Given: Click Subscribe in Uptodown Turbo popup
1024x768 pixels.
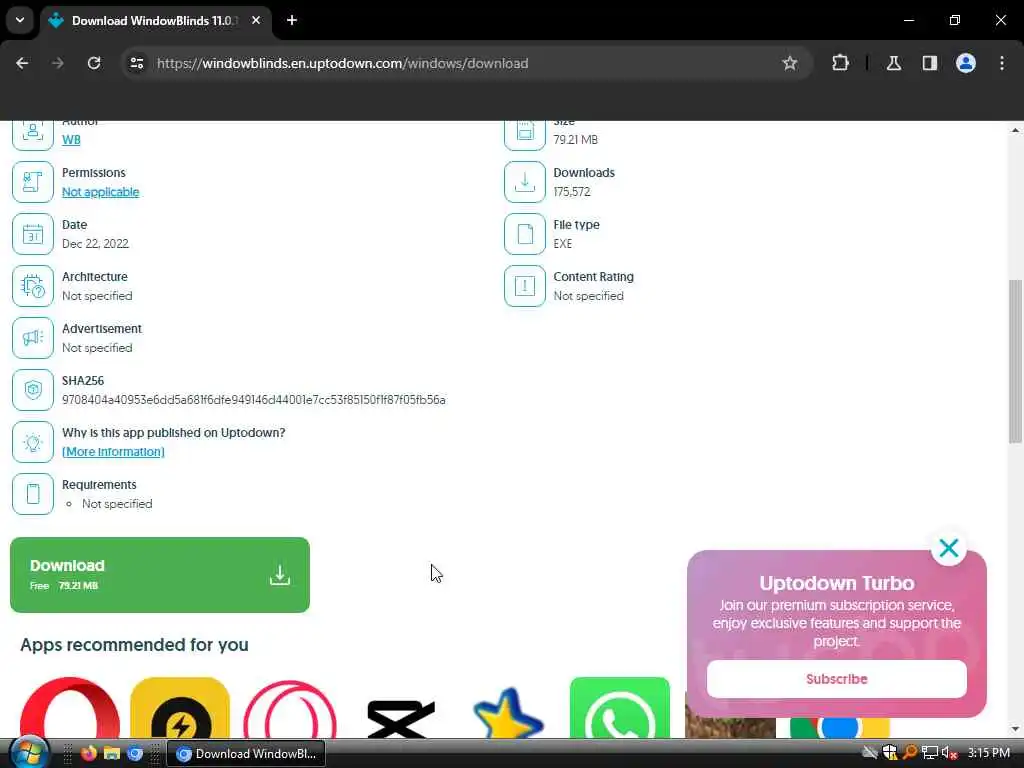Looking at the screenshot, I should [x=837, y=679].
